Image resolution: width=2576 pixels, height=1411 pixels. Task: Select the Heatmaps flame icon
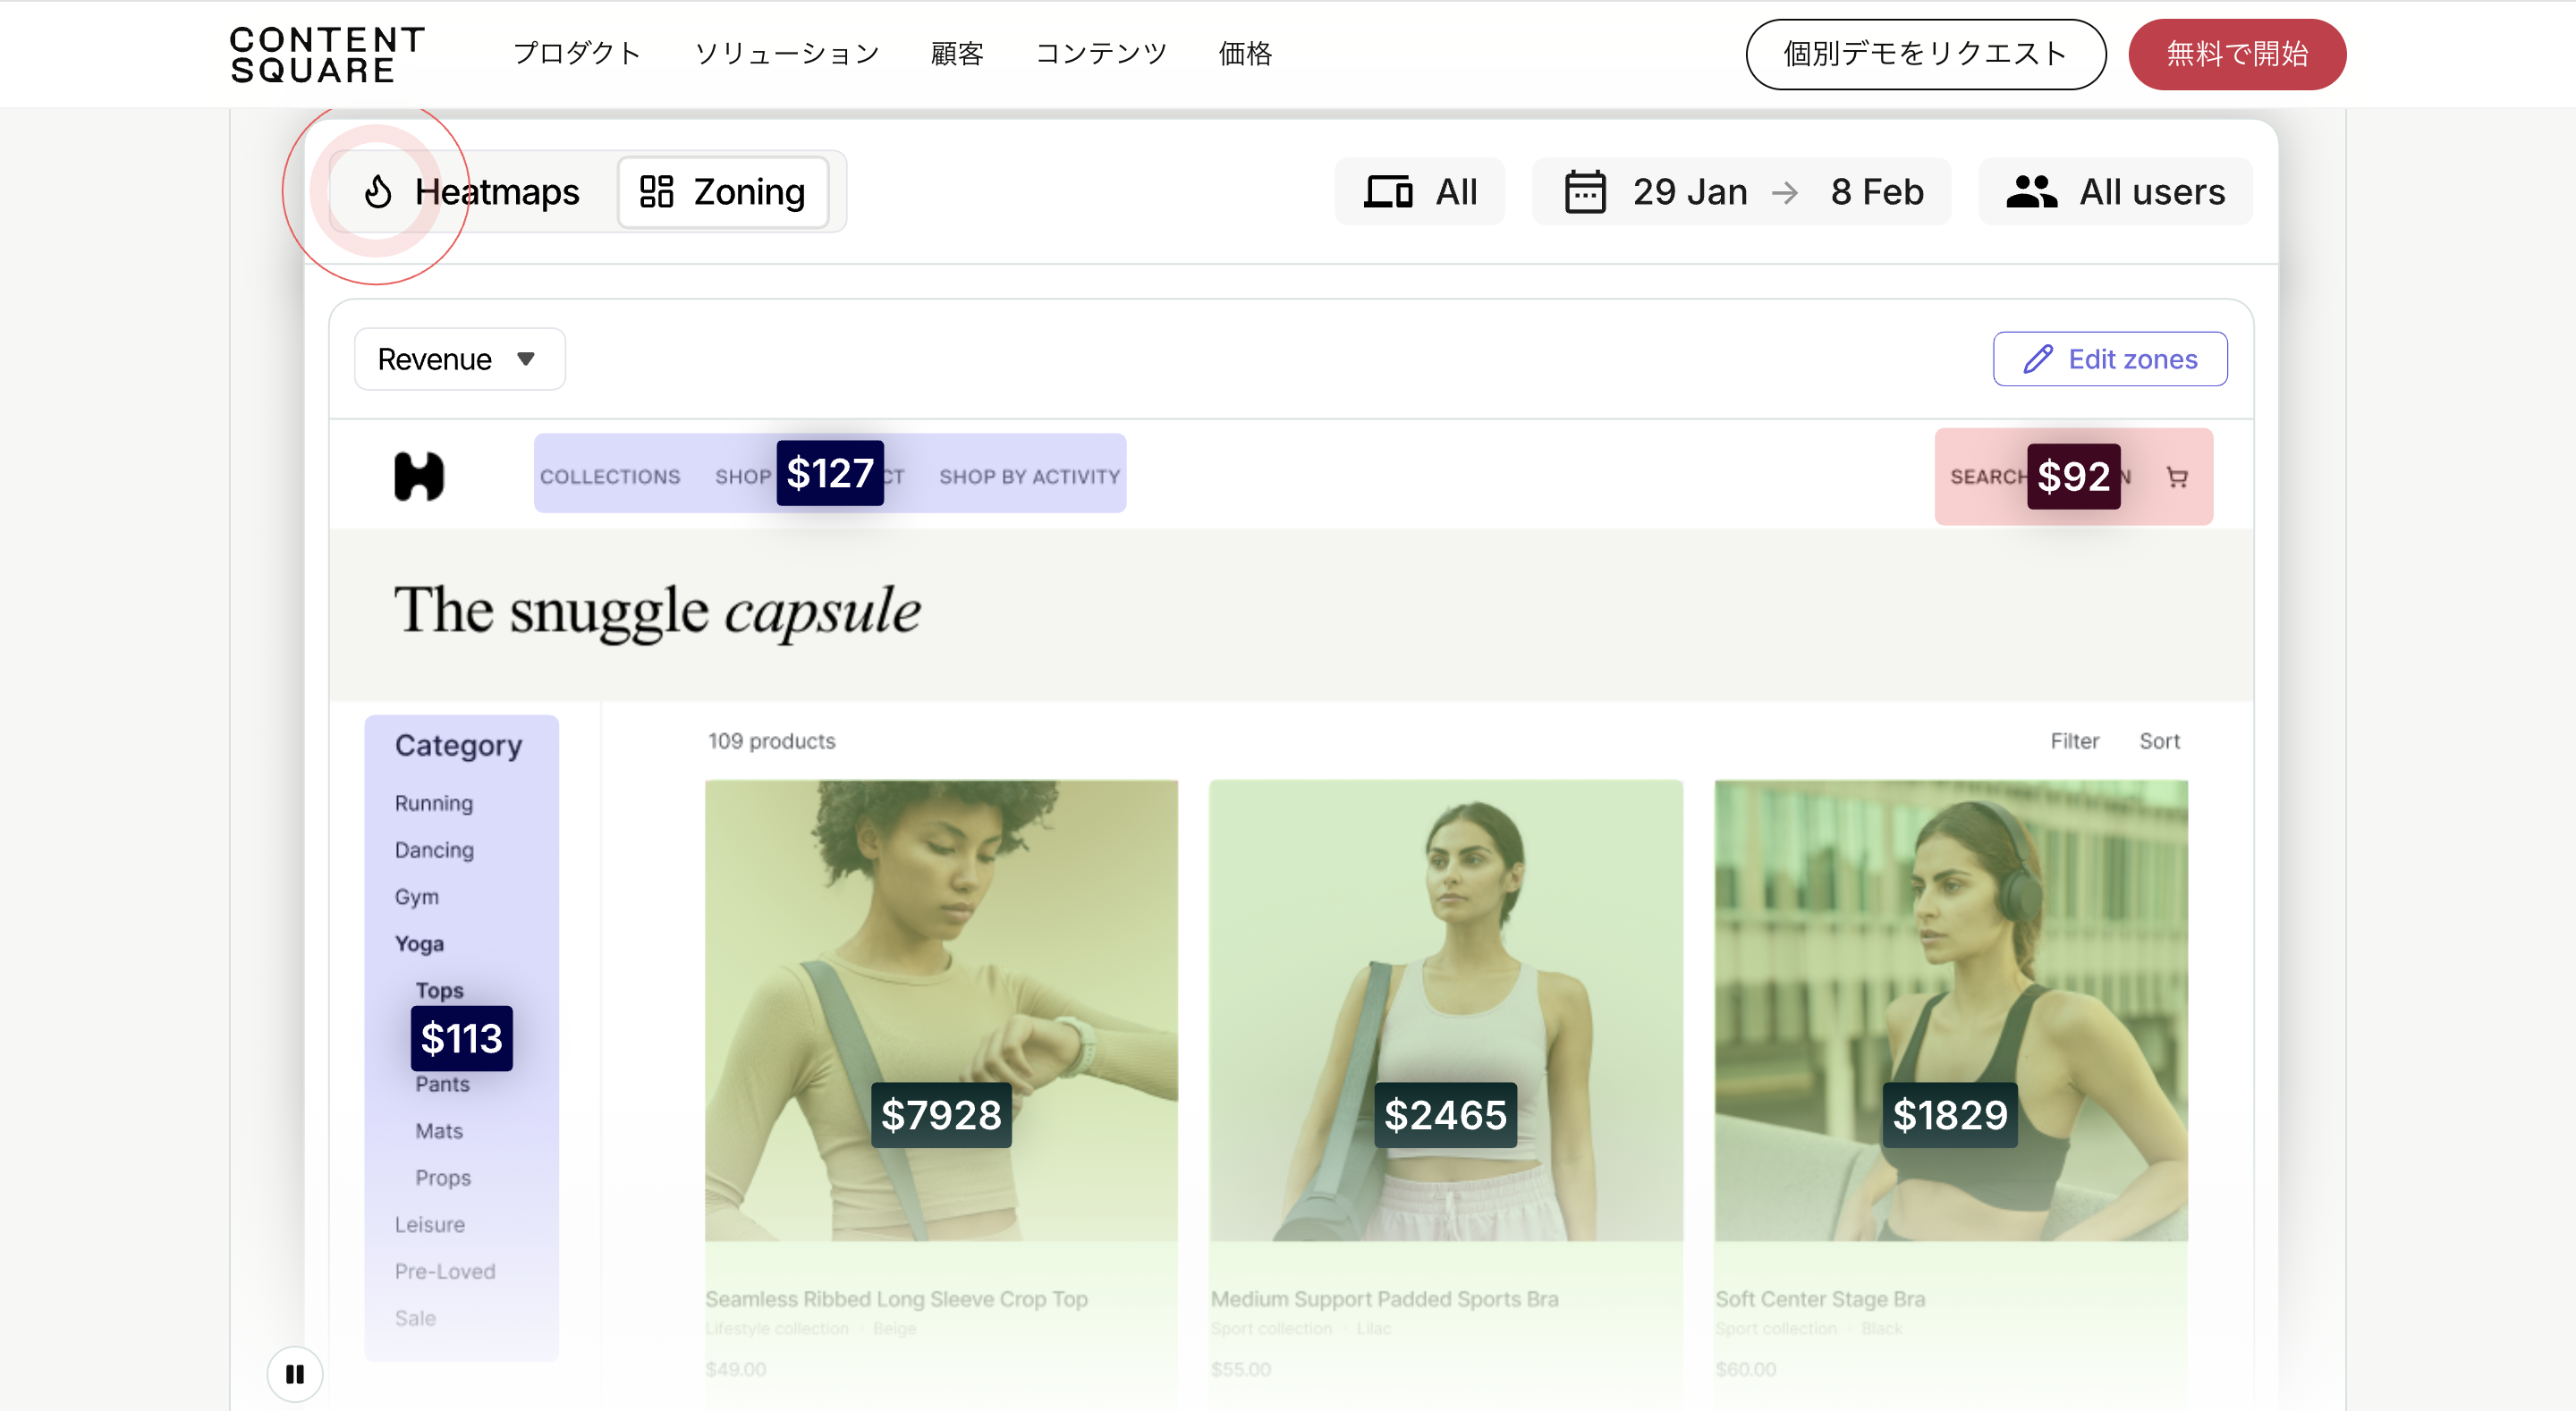tap(378, 192)
